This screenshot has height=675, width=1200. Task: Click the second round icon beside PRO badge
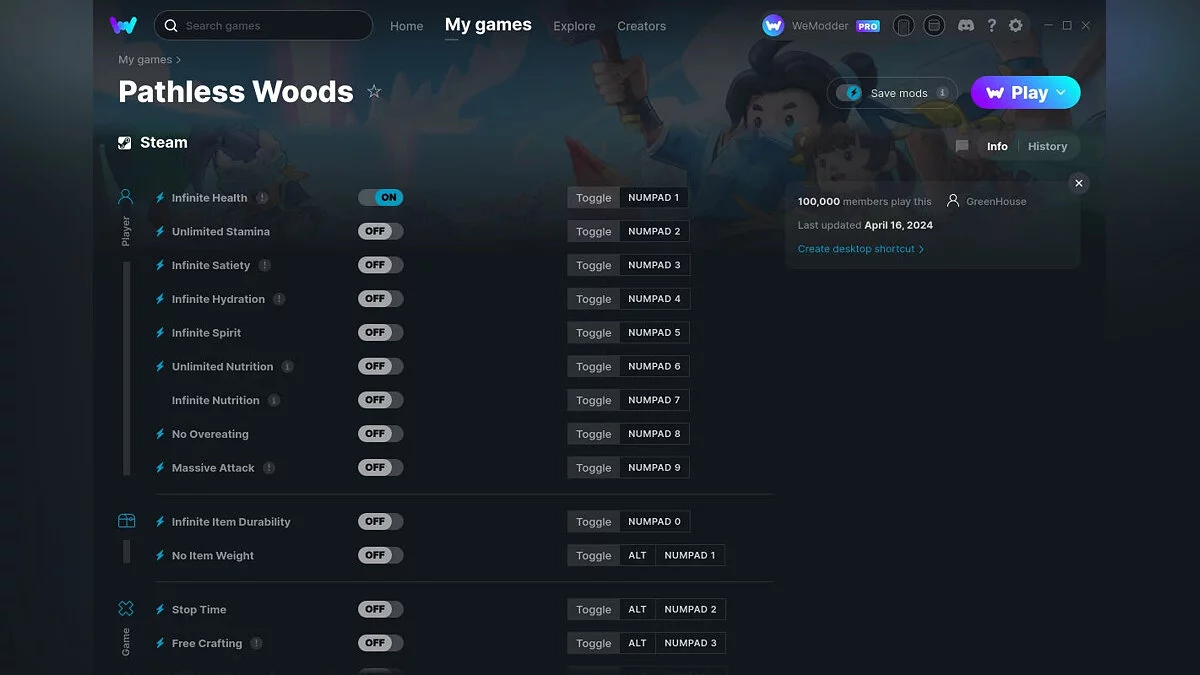click(x=933, y=26)
